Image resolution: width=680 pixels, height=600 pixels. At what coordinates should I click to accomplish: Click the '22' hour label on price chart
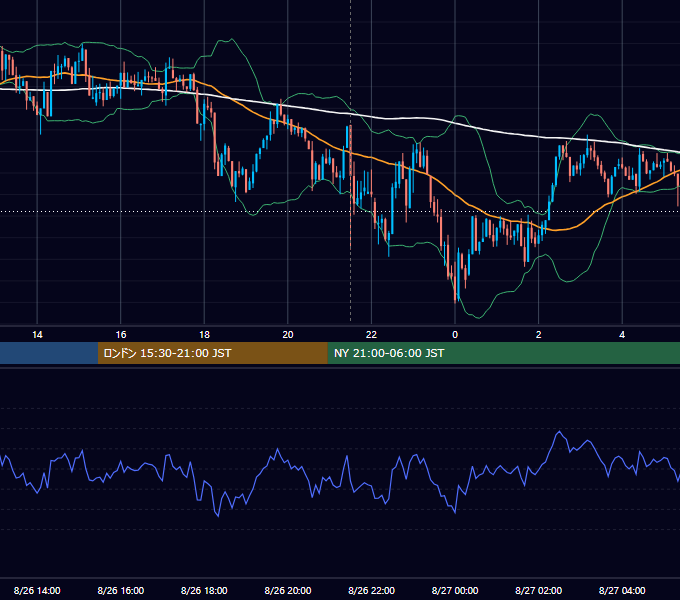click(x=371, y=335)
